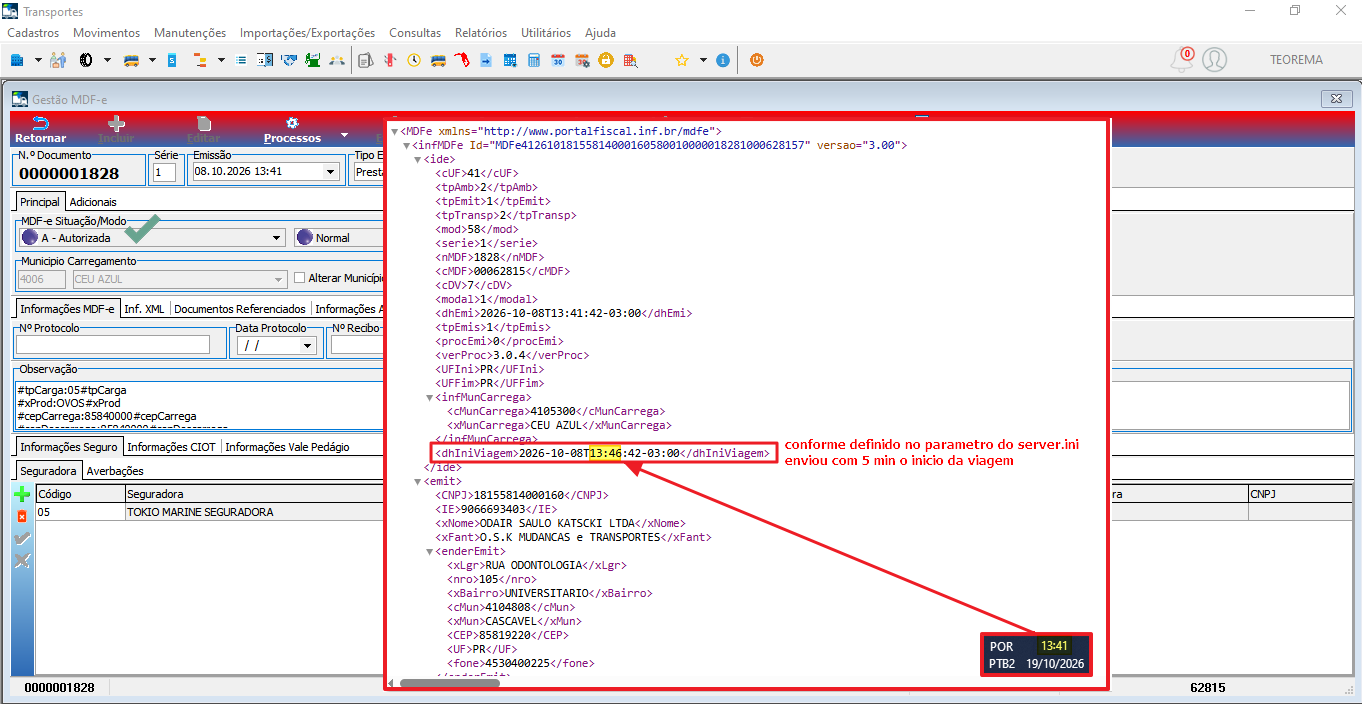Image resolution: width=1362 pixels, height=704 pixels.
Task: Open the Movimentos menu
Action: tap(107, 33)
